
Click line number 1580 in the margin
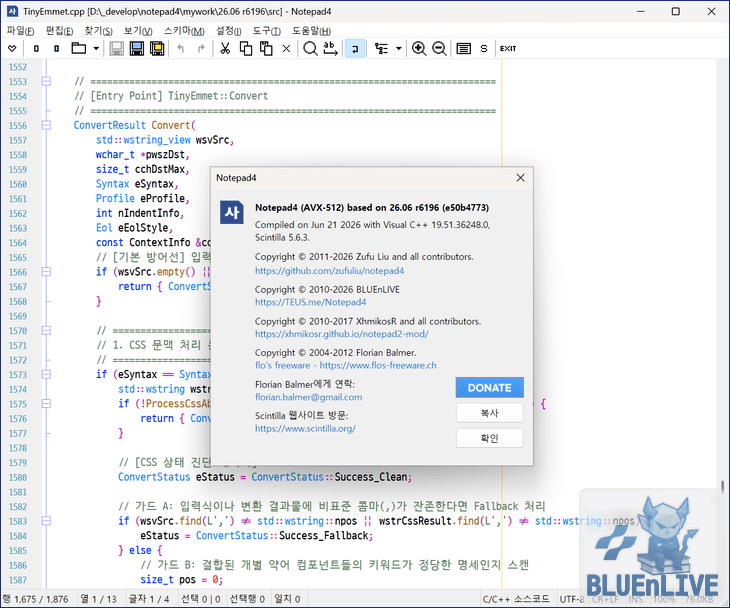click(x=18, y=477)
